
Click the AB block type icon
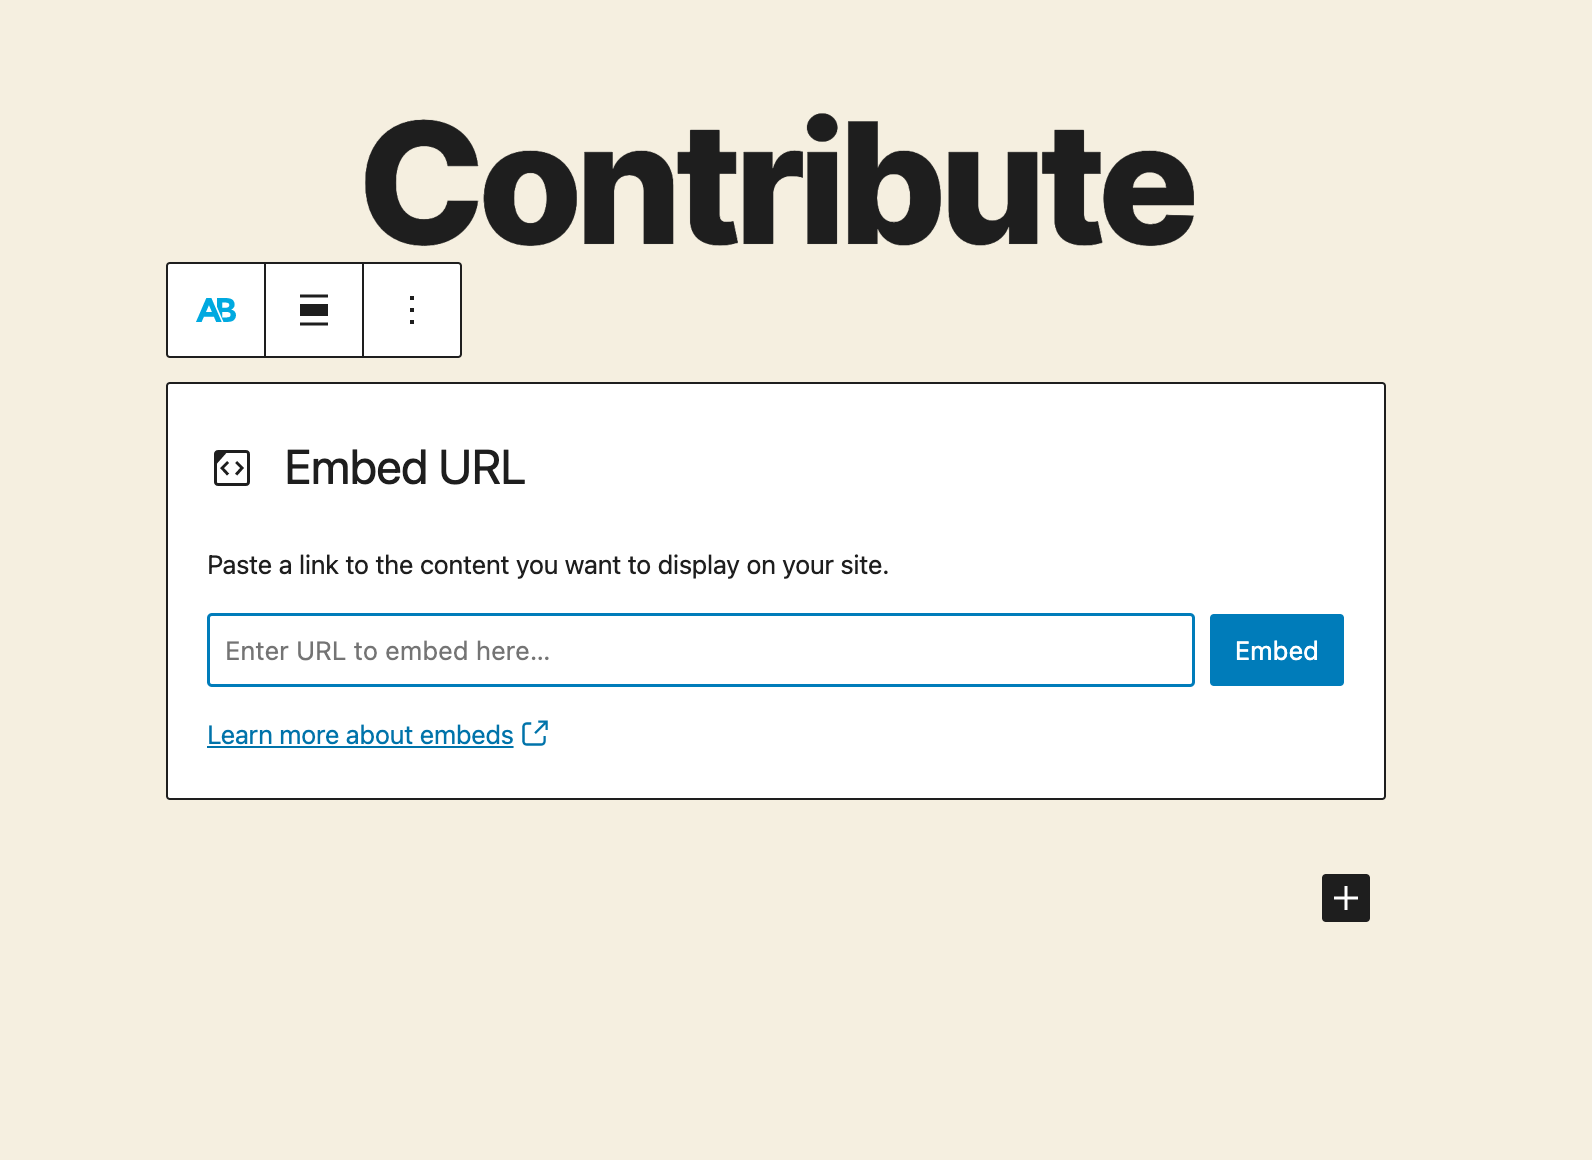216,310
